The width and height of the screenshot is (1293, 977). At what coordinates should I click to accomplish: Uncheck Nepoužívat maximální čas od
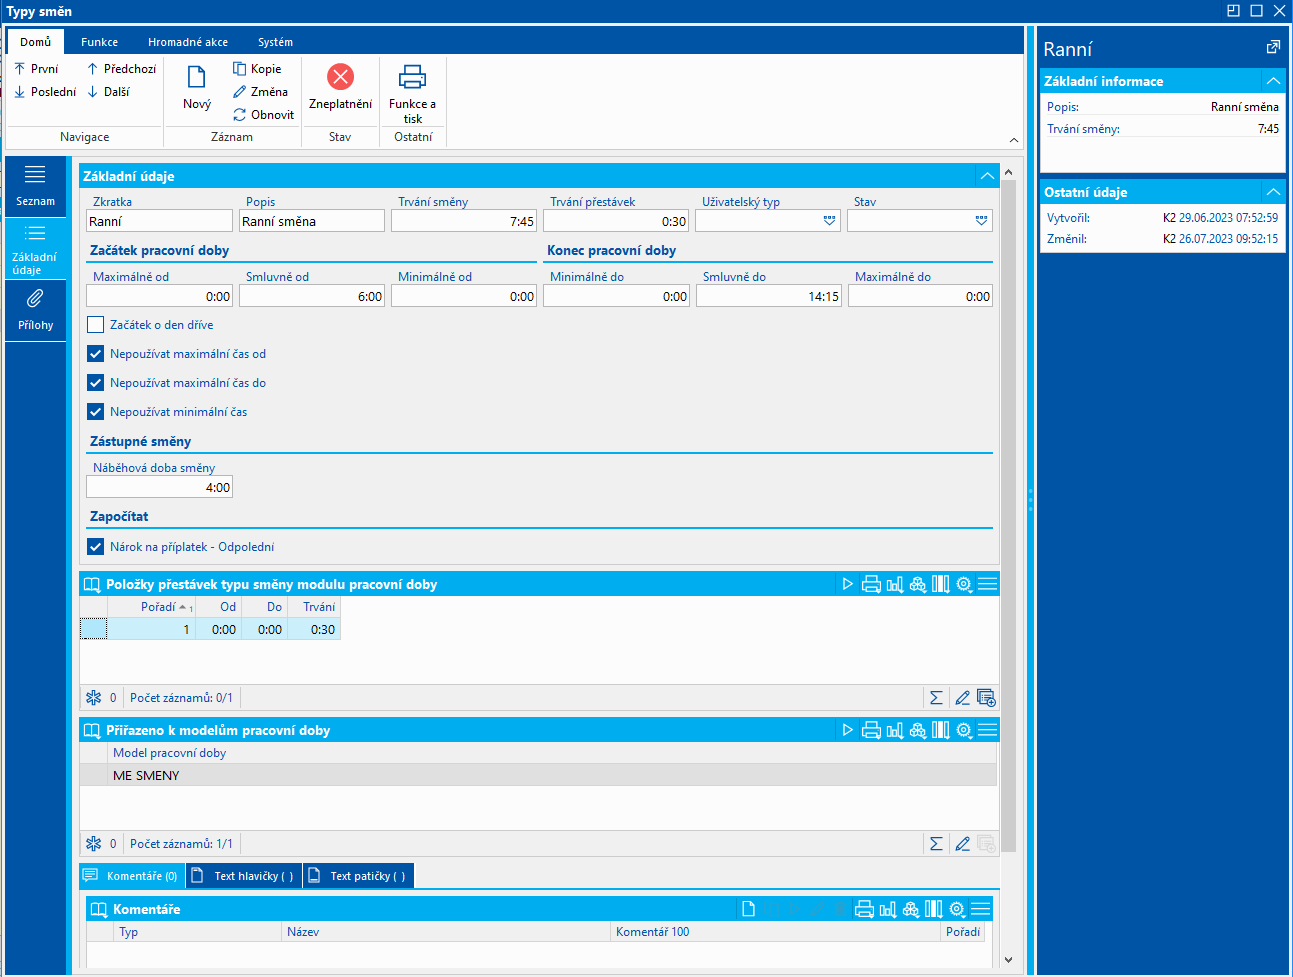[x=96, y=354]
